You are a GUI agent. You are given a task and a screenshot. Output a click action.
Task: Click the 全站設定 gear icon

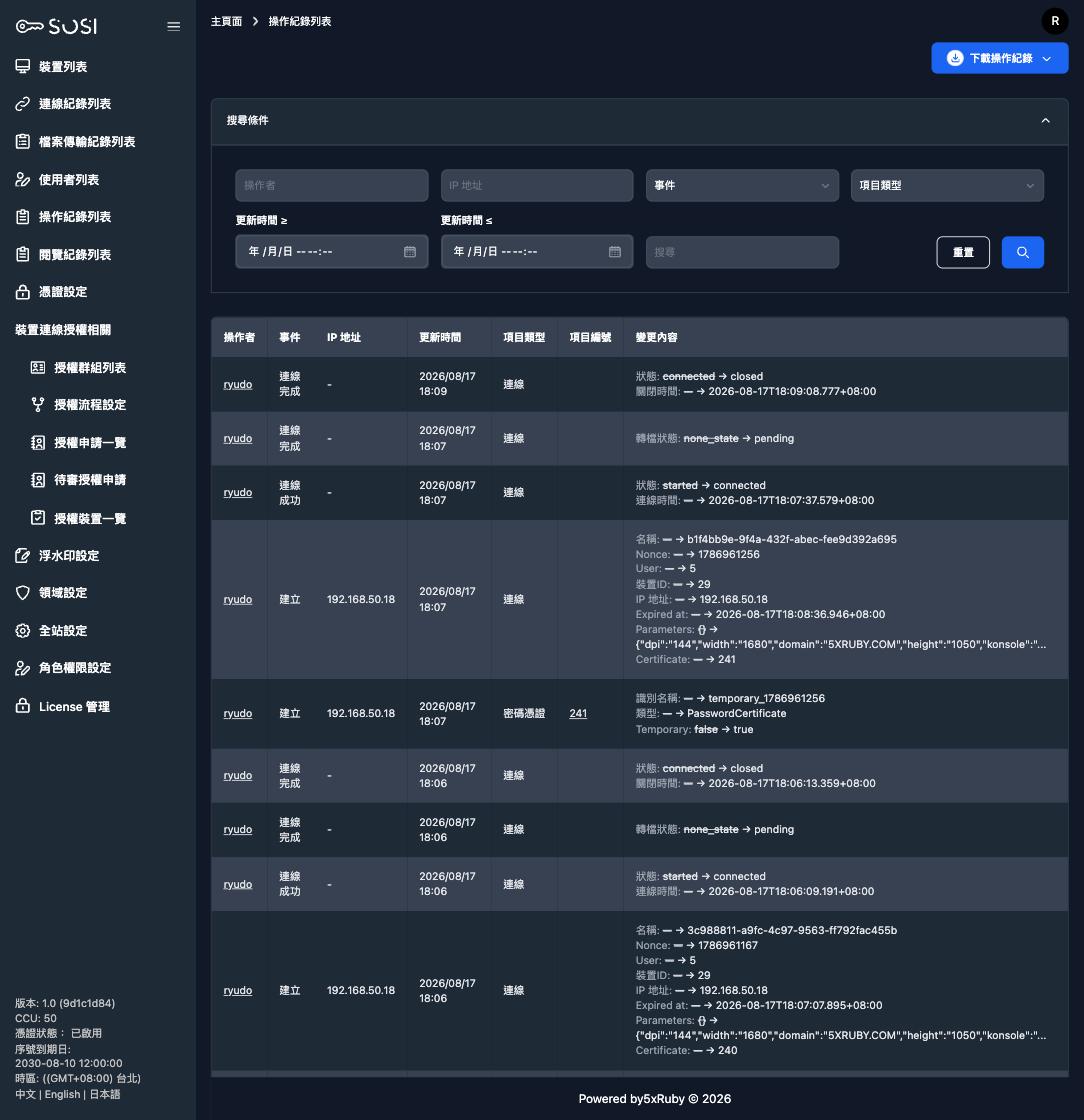23,630
